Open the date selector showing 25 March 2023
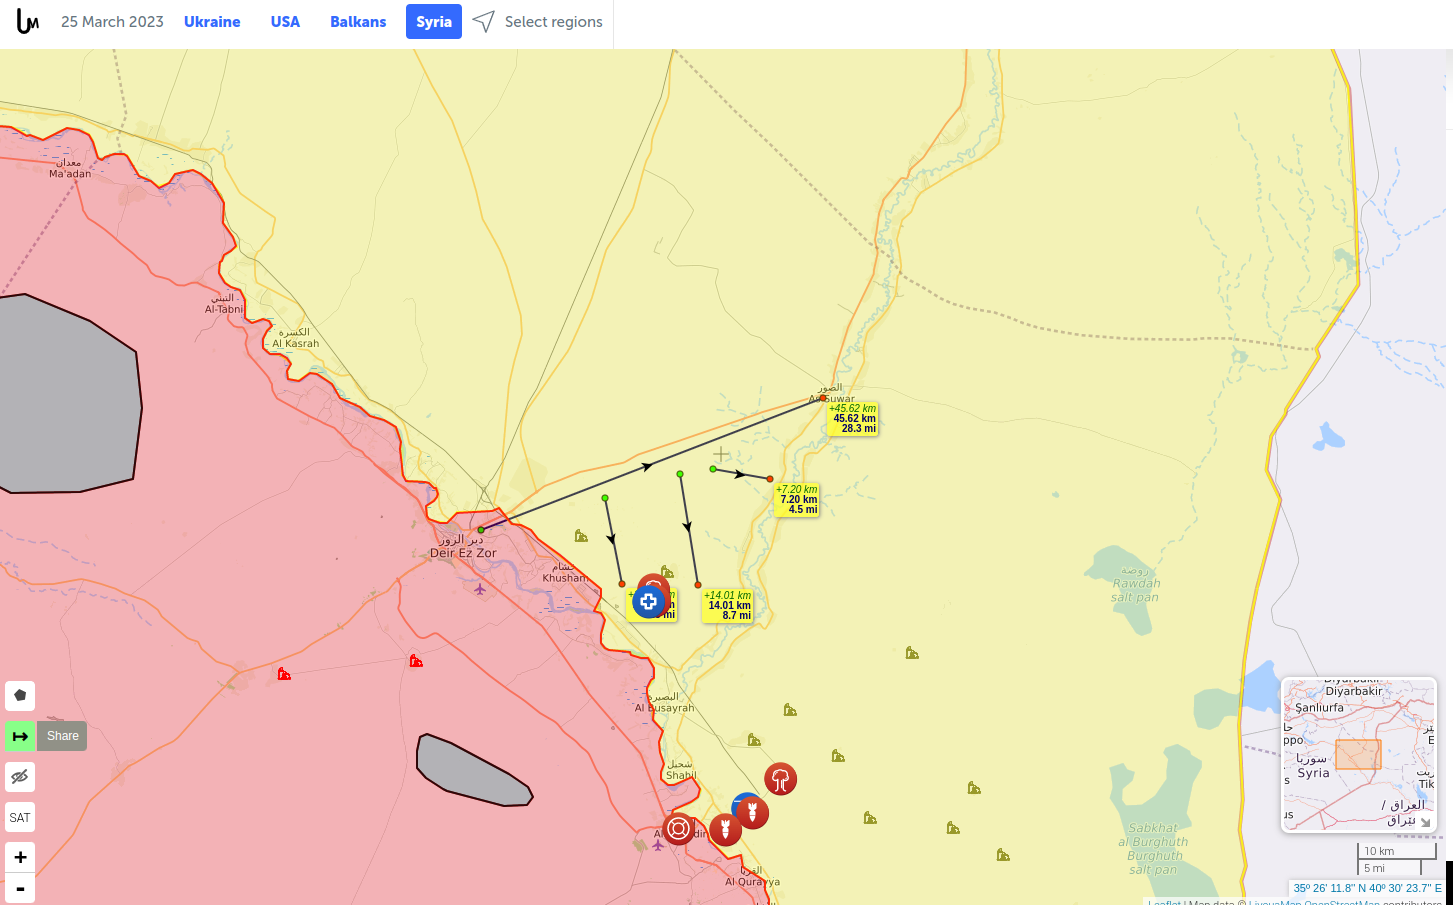The height and width of the screenshot is (905, 1453). [x=112, y=21]
